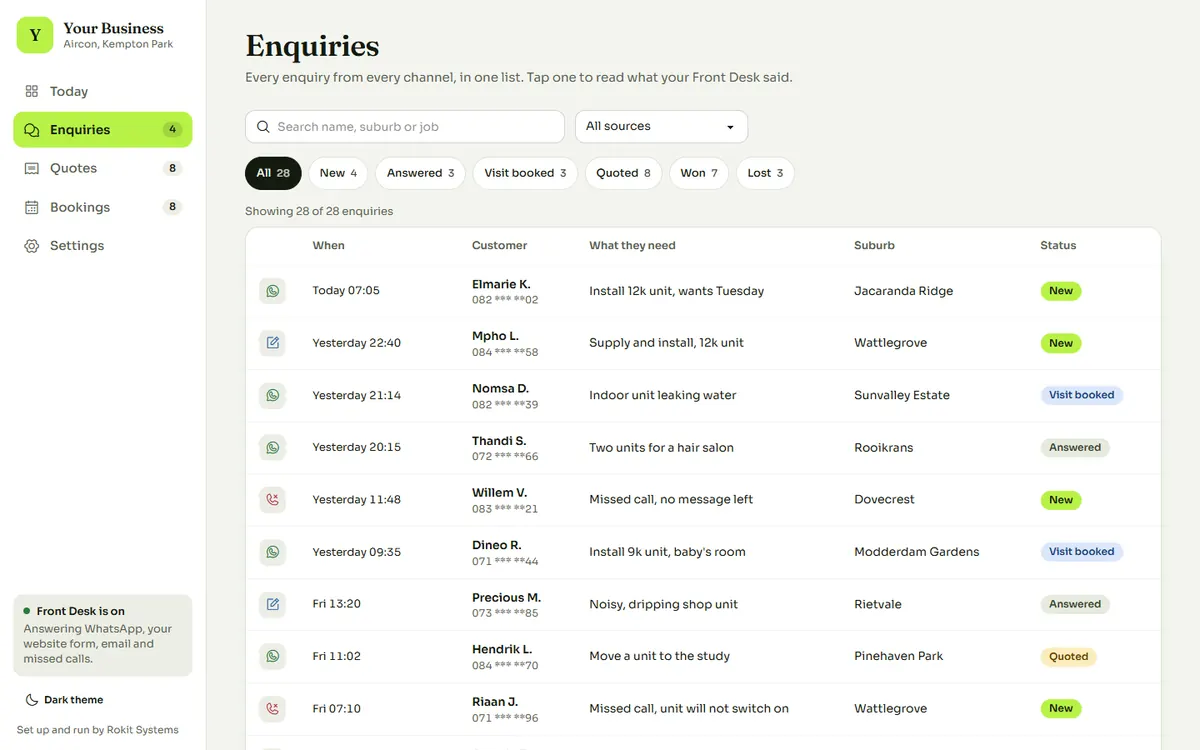Click New status badge for Mpho L.
Viewport: 1200px width, 750px height.
click(x=1061, y=343)
